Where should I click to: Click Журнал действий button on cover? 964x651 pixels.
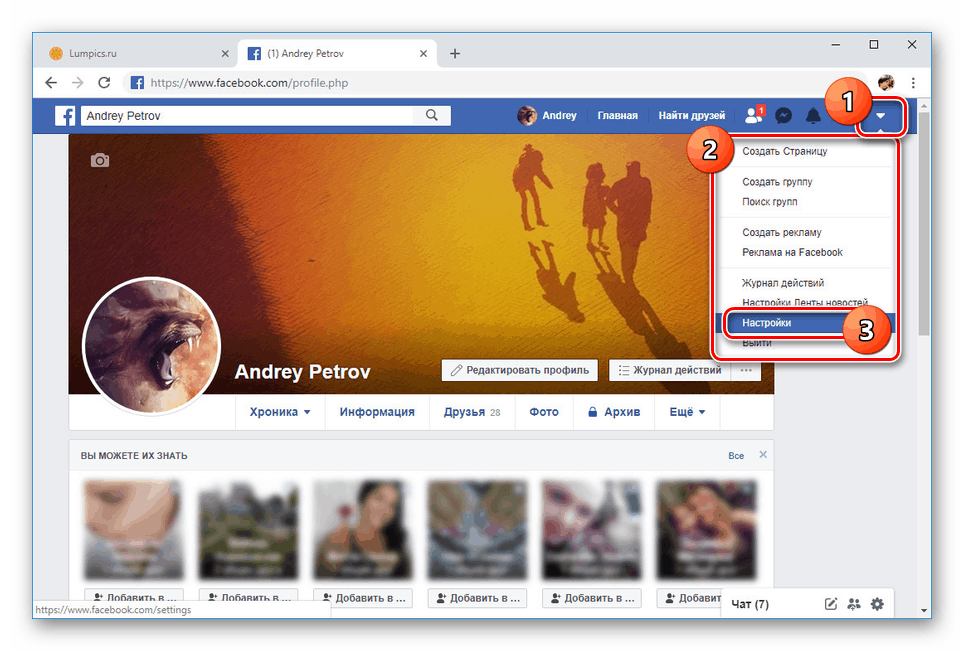pos(670,370)
